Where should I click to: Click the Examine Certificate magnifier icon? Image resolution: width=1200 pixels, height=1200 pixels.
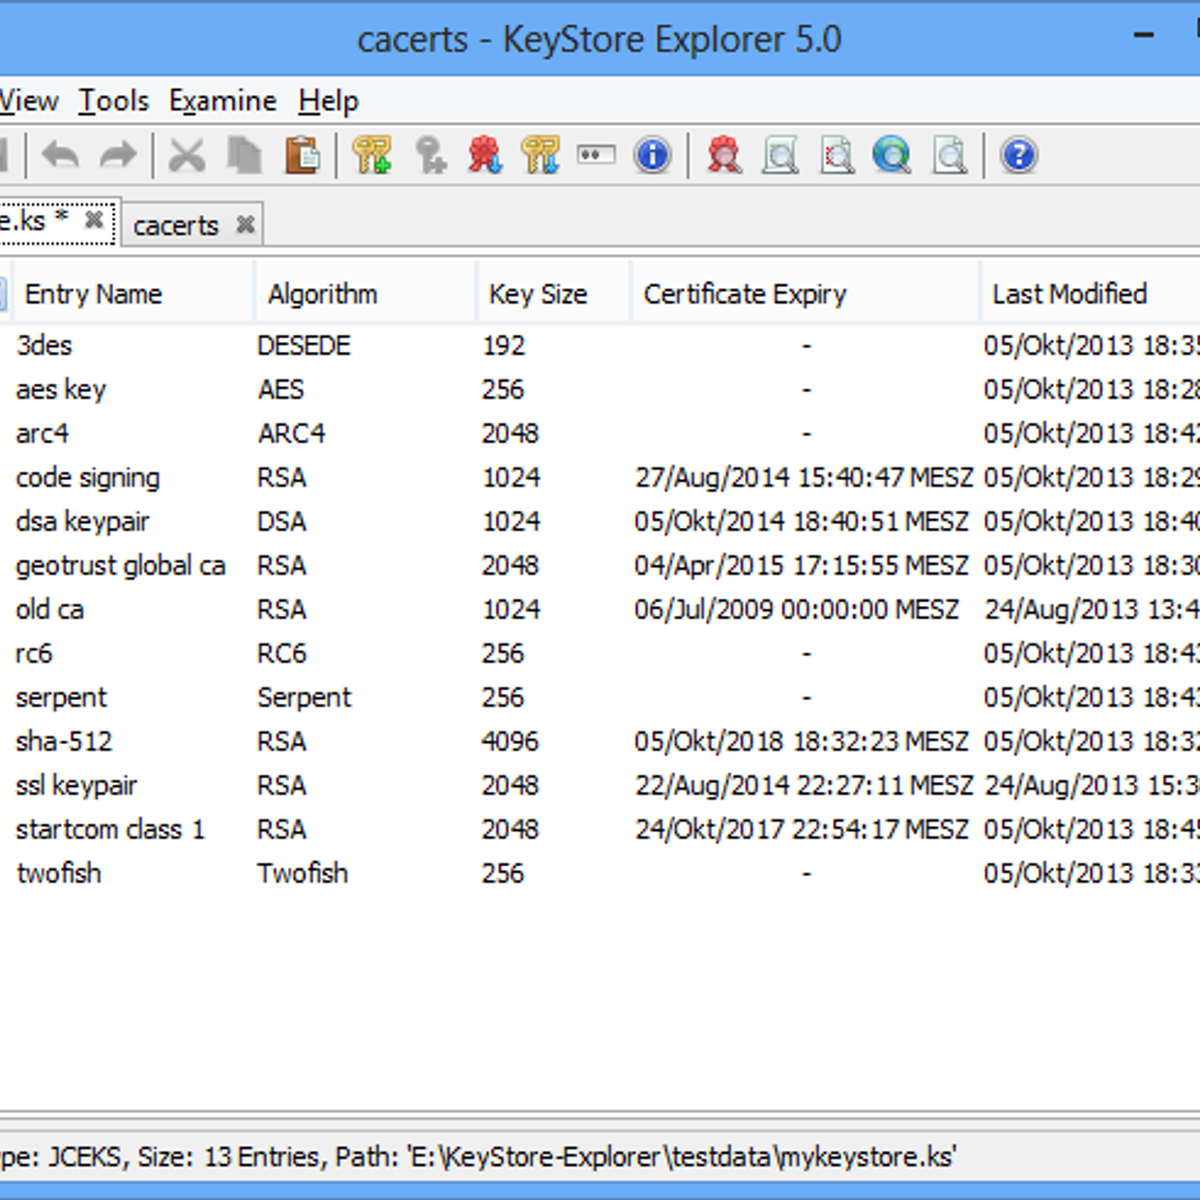coord(724,155)
